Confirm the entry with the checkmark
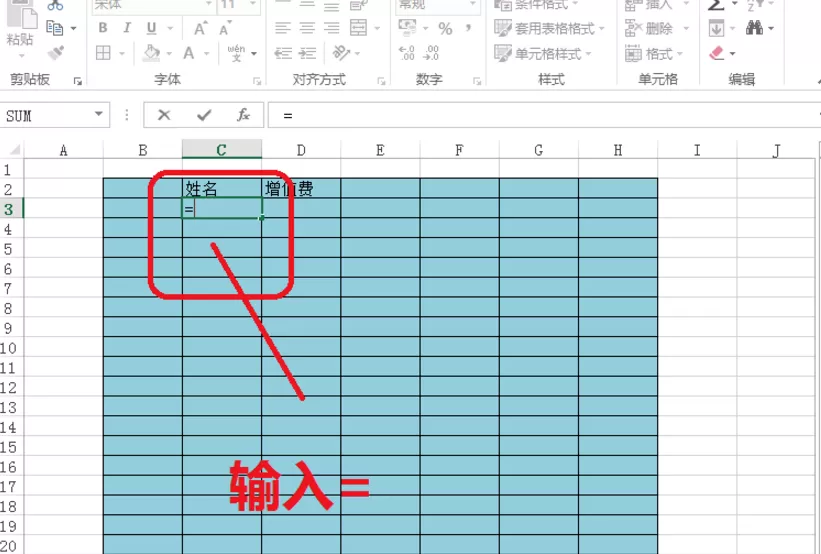821x554 pixels. tap(204, 115)
